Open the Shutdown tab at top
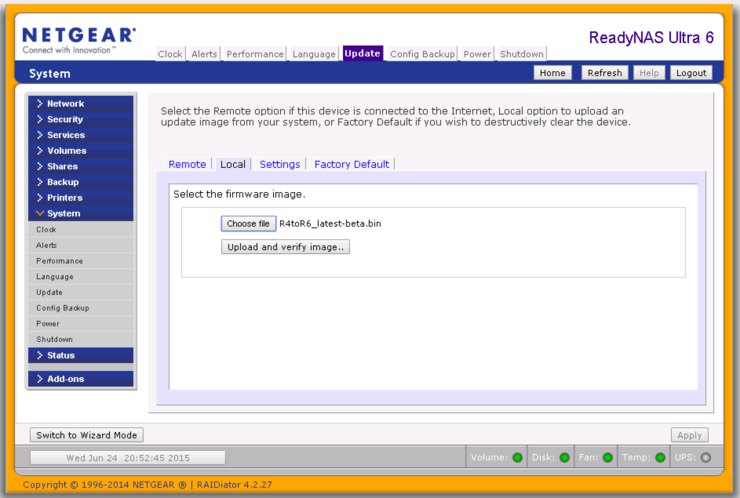This screenshot has width=740, height=498. pyautogui.click(x=521, y=54)
